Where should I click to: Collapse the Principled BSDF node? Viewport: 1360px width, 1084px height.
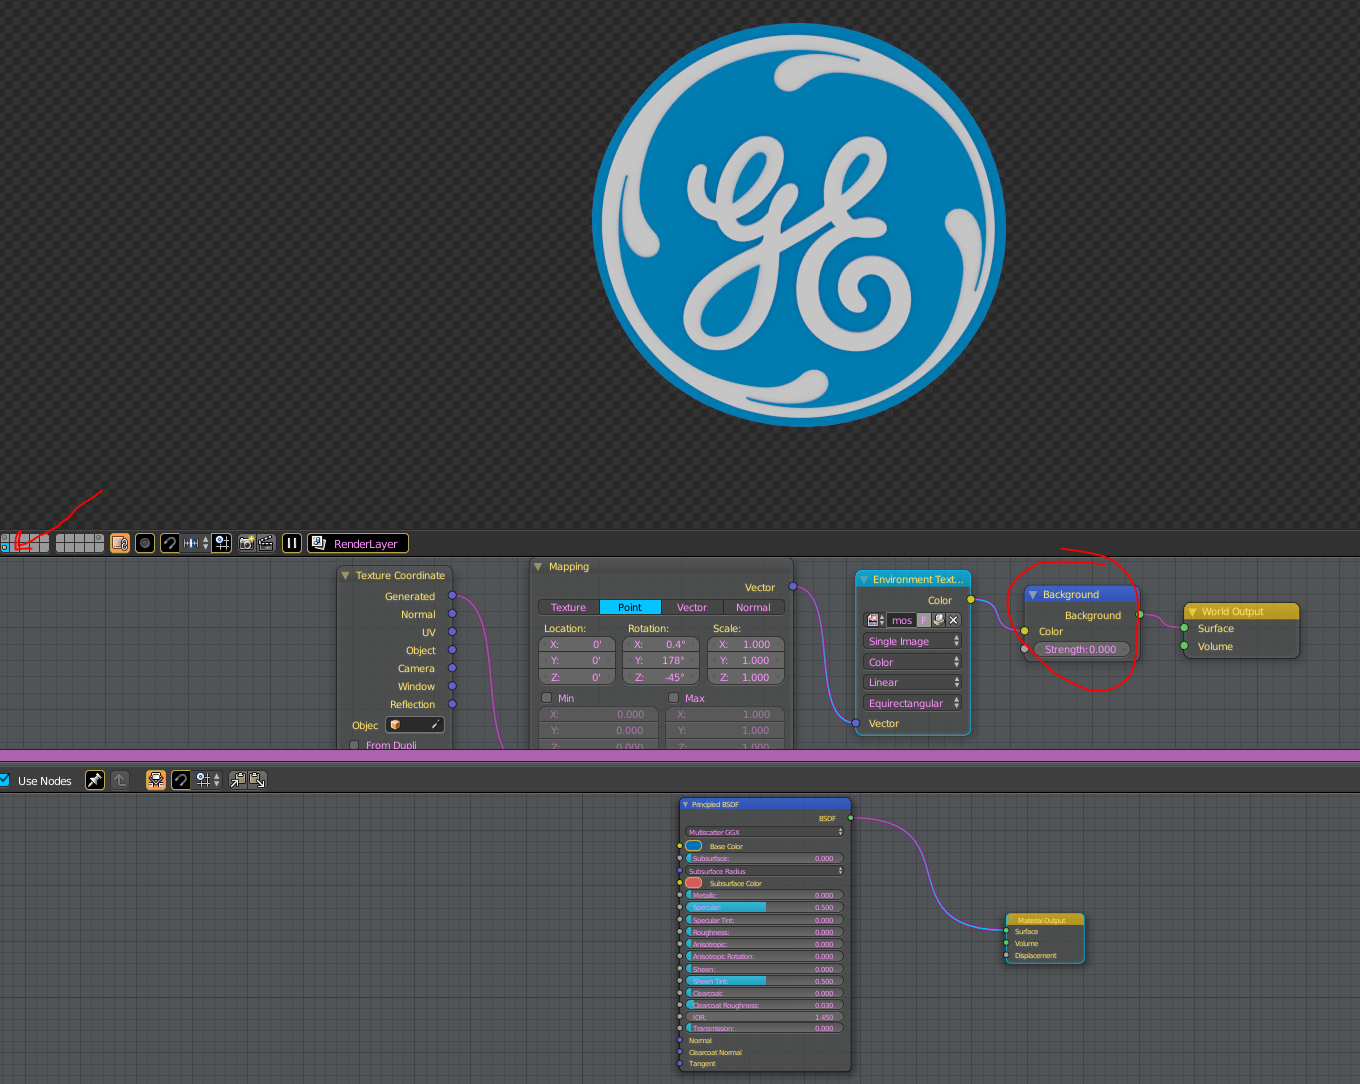click(685, 804)
